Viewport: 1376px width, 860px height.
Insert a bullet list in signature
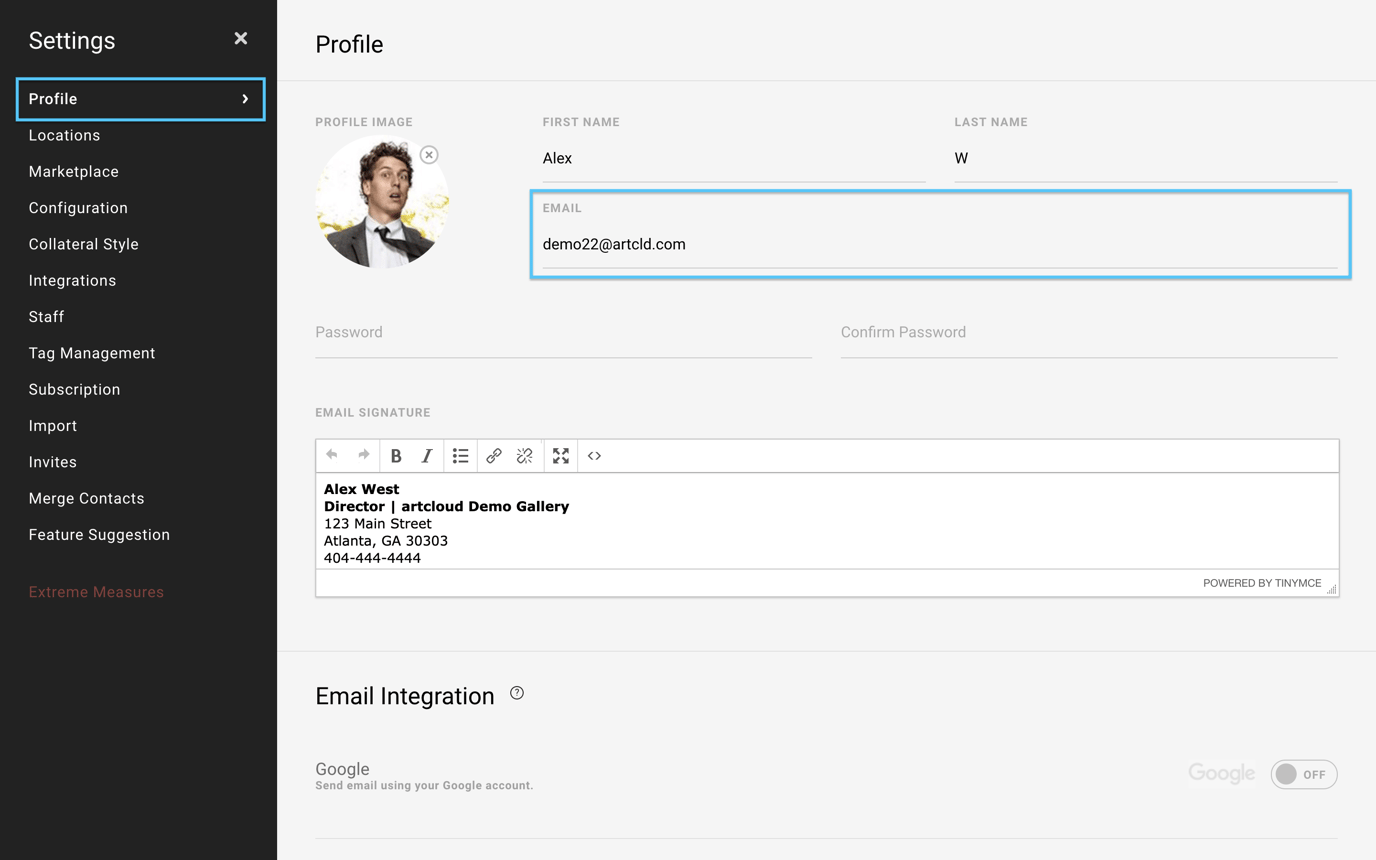tap(460, 456)
